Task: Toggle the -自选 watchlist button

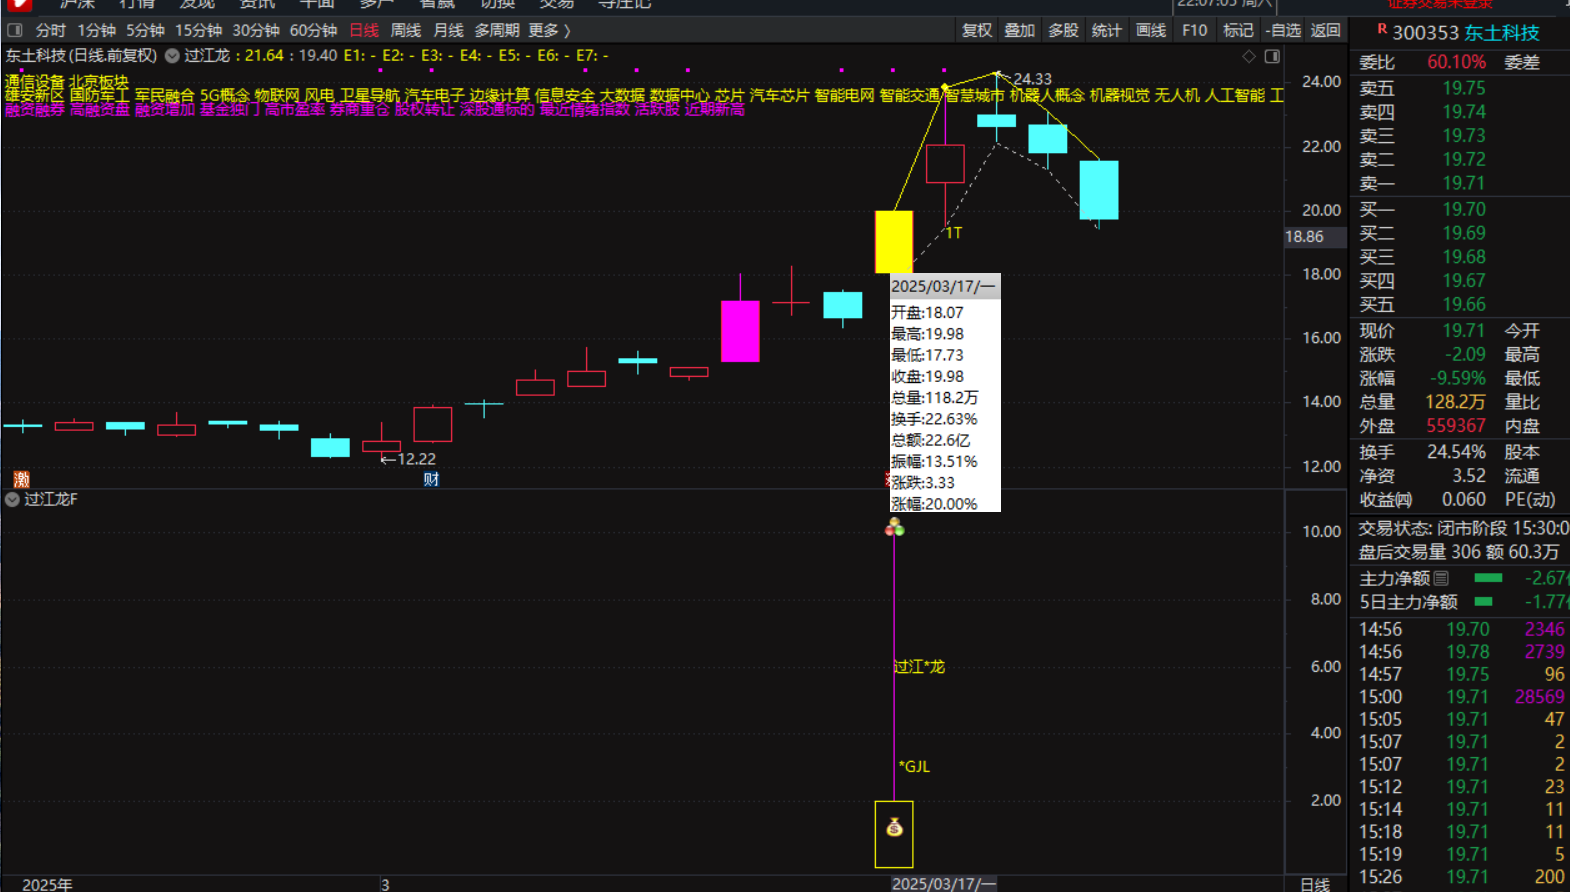Action: coord(1282,30)
